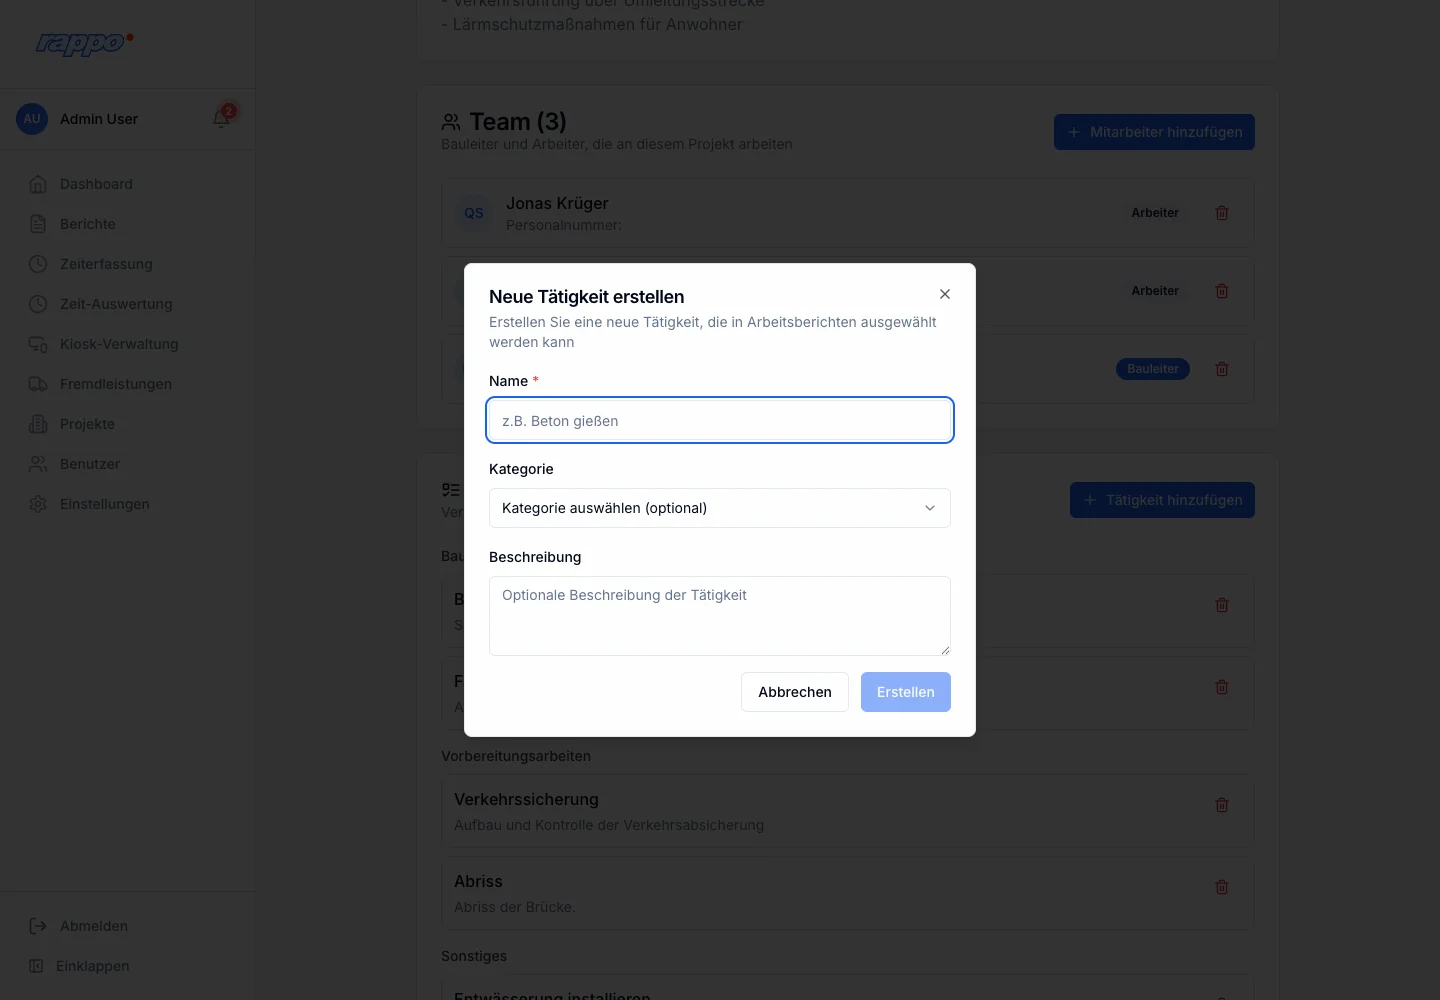Click Mitarbeiter hinzufügen button

click(x=1154, y=132)
